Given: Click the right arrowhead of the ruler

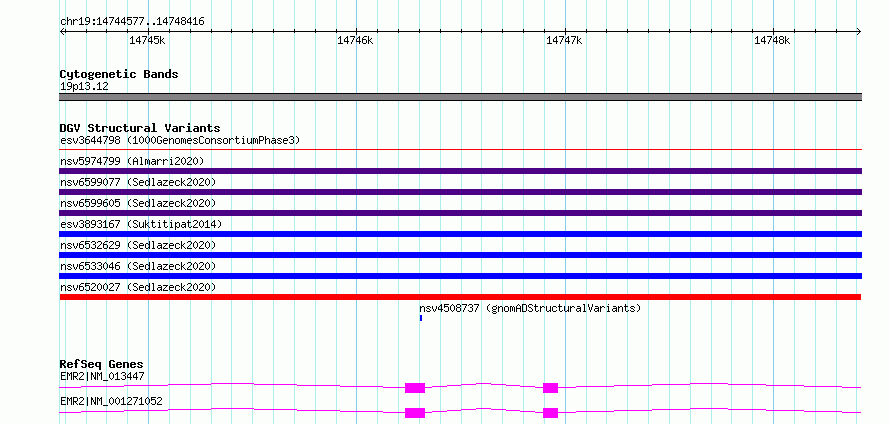Looking at the screenshot, I should pos(858,31).
